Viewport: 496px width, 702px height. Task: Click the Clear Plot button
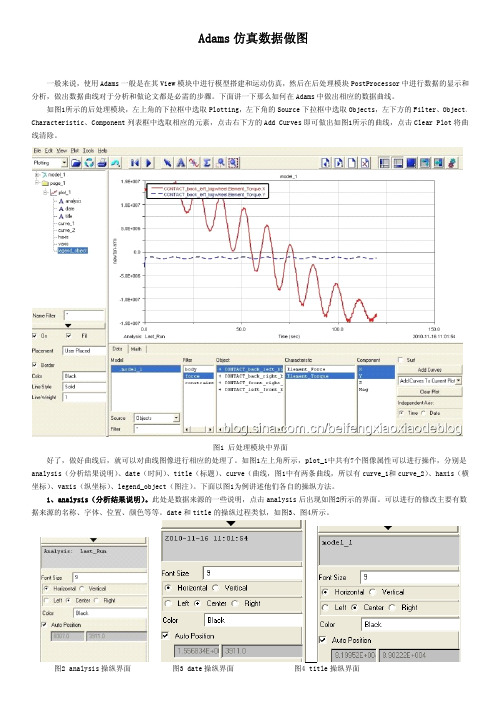(429, 392)
